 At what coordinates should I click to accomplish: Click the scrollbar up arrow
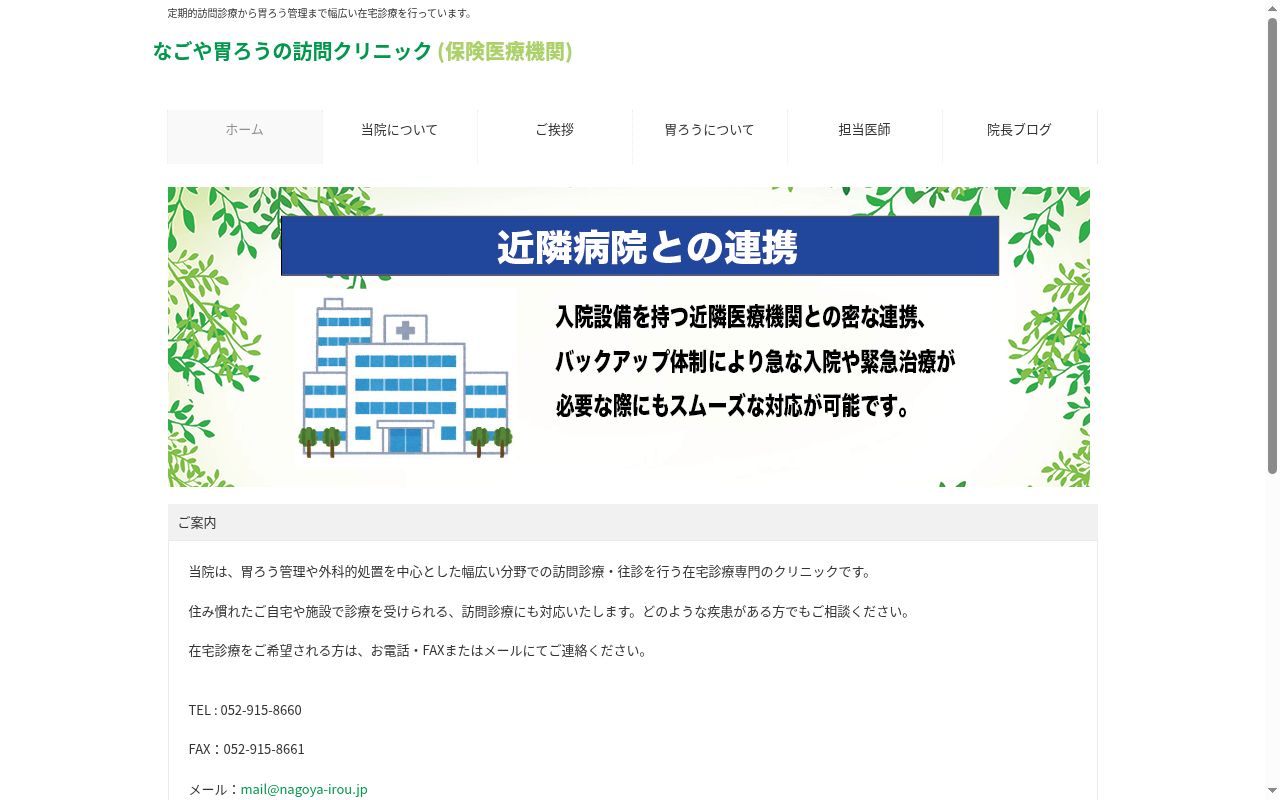click(x=1272, y=8)
